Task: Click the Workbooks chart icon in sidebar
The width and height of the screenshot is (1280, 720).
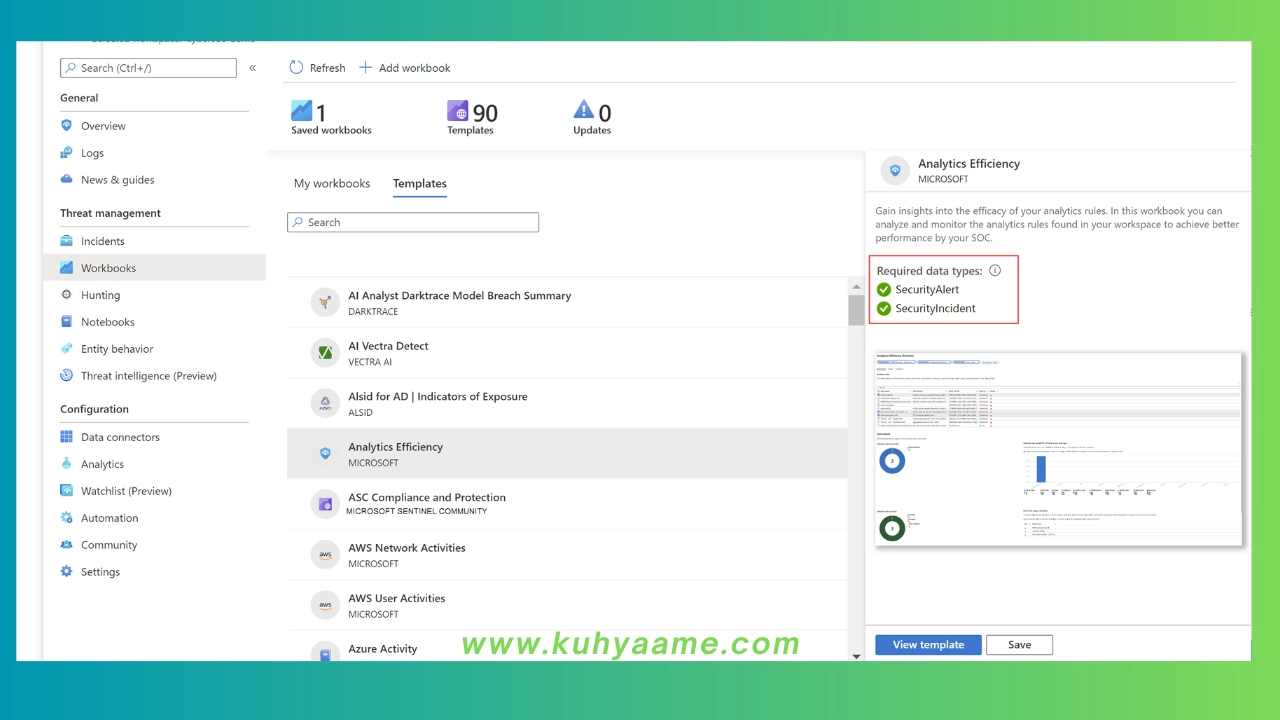Action: (67, 268)
